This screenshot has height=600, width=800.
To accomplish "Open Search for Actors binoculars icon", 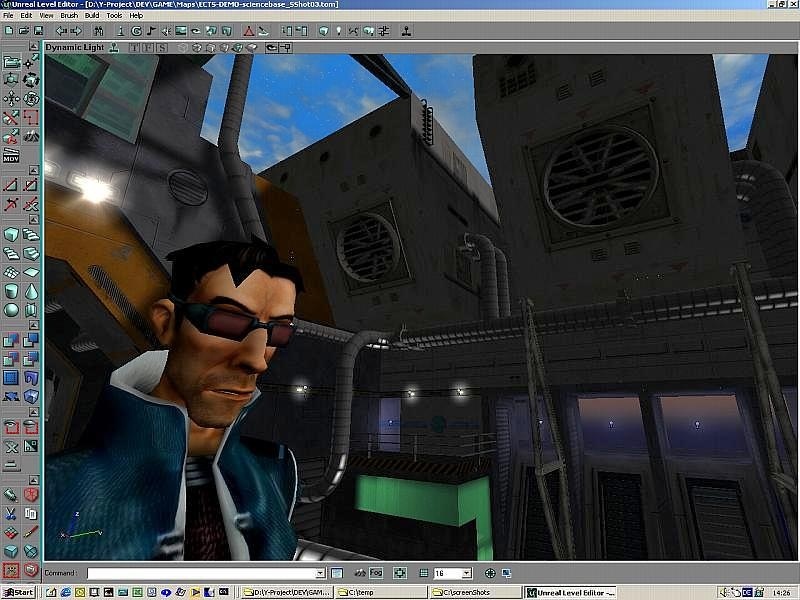I will [x=98, y=31].
